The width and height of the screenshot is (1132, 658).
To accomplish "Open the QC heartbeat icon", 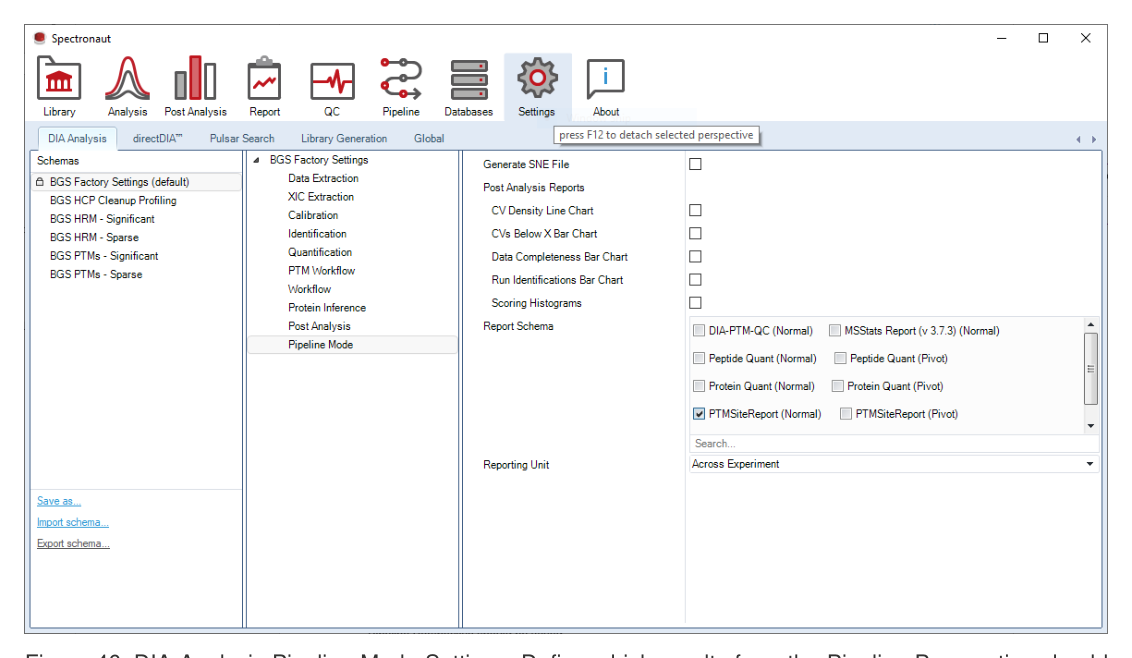I will tap(332, 80).
